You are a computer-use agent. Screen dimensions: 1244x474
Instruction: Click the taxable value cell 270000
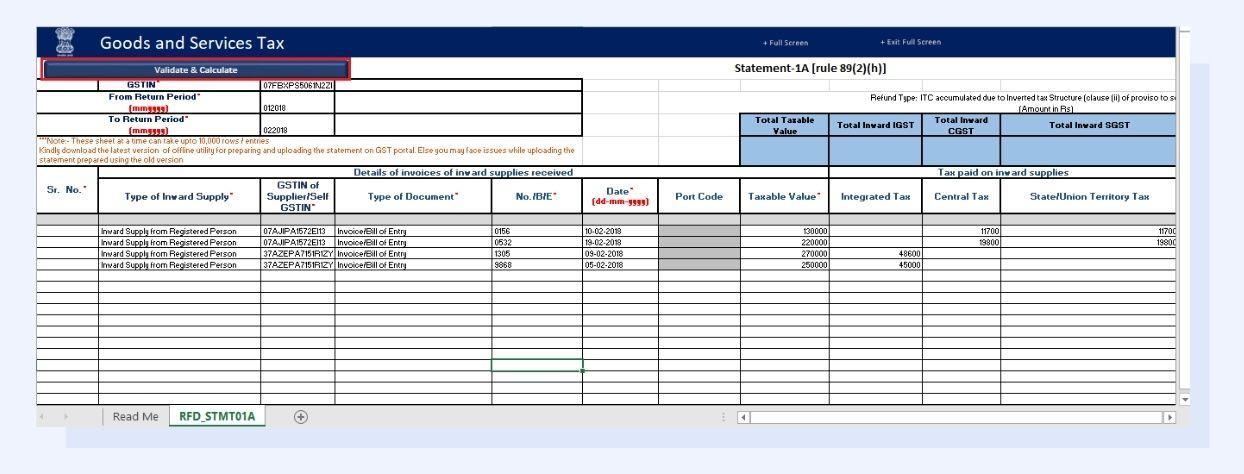[783, 254]
